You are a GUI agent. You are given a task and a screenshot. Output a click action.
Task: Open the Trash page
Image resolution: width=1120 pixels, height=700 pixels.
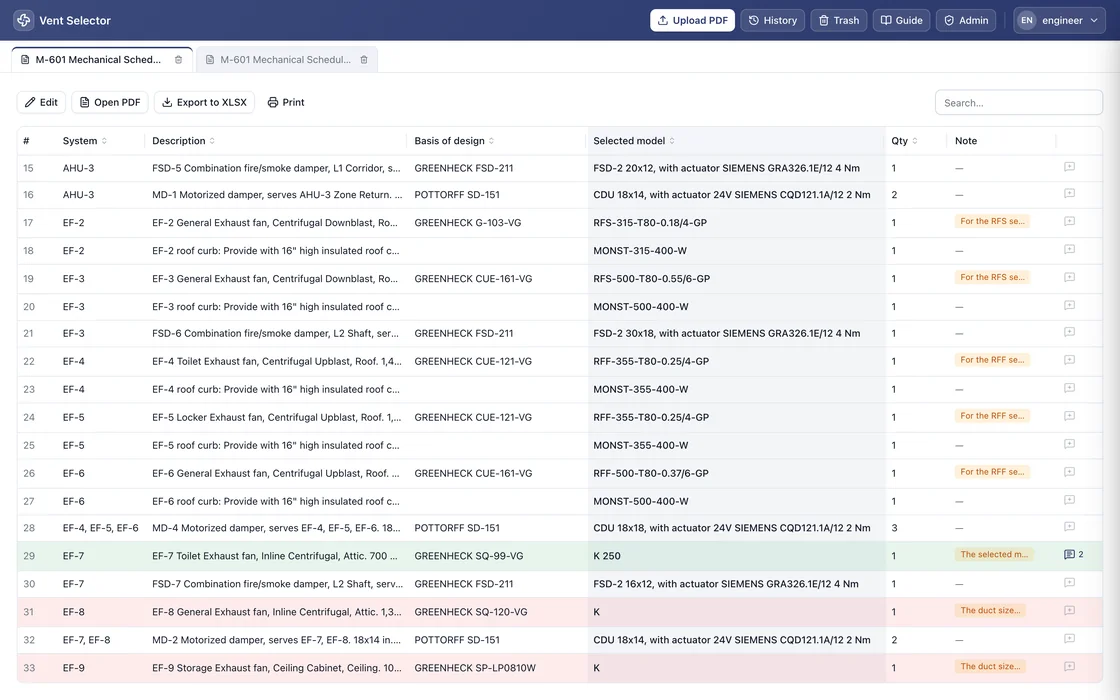click(839, 21)
